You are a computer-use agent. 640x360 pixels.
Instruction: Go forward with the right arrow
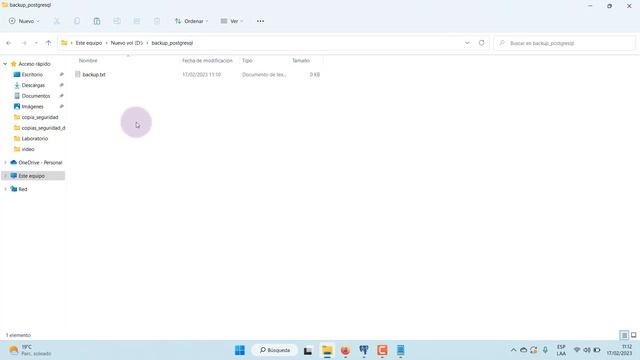coord(24,43)
